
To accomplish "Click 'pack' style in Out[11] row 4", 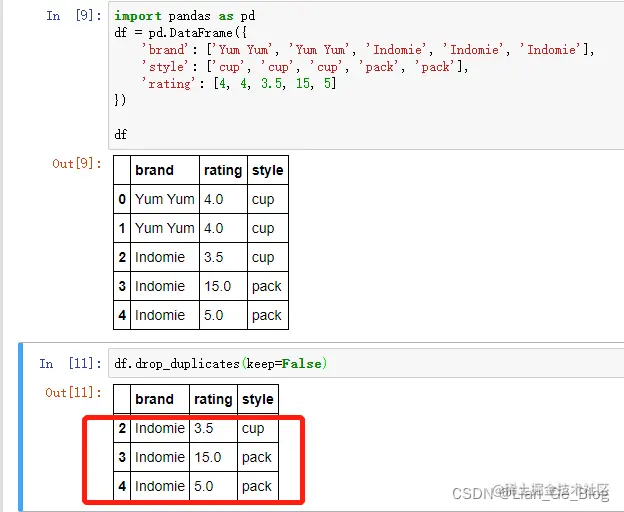I will point(257,487).
